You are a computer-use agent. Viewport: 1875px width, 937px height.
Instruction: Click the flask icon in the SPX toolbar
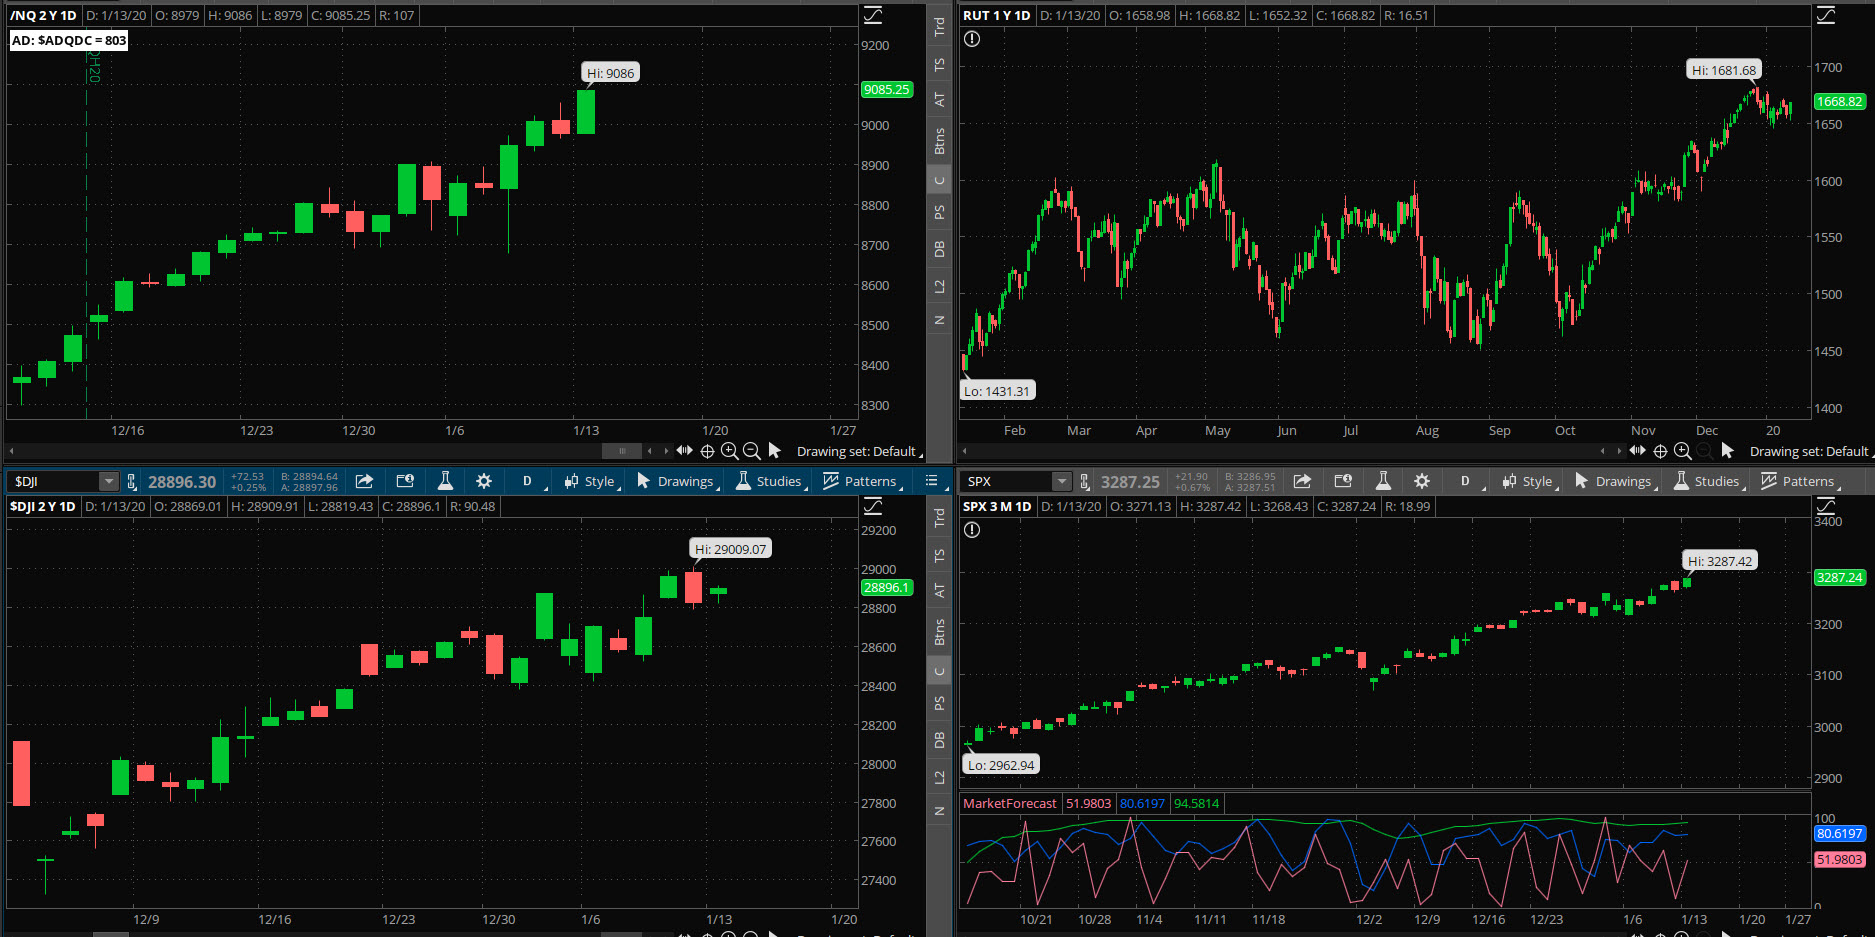[x=1383, y=481]
